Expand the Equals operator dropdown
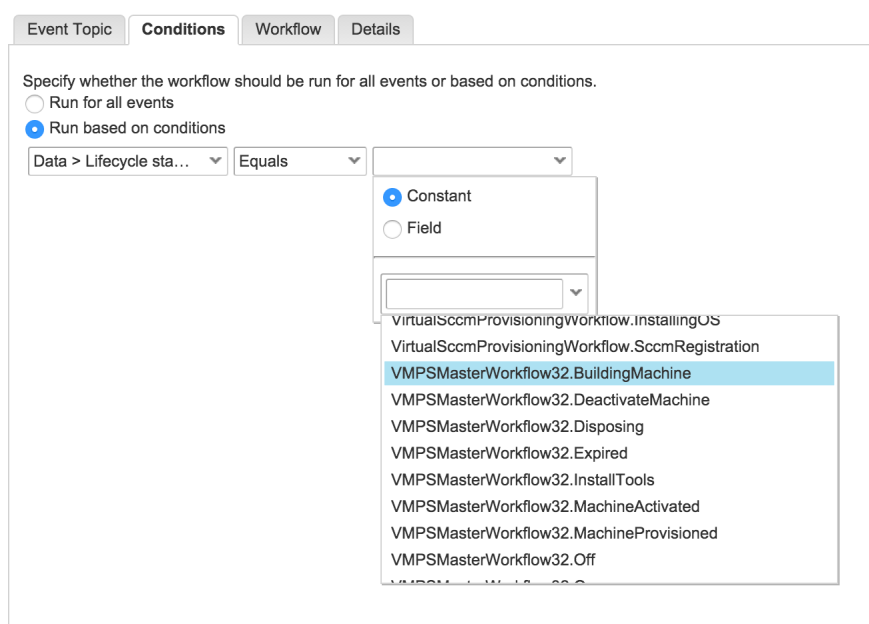This screenshot has height=624, width=869. [299, 161]
